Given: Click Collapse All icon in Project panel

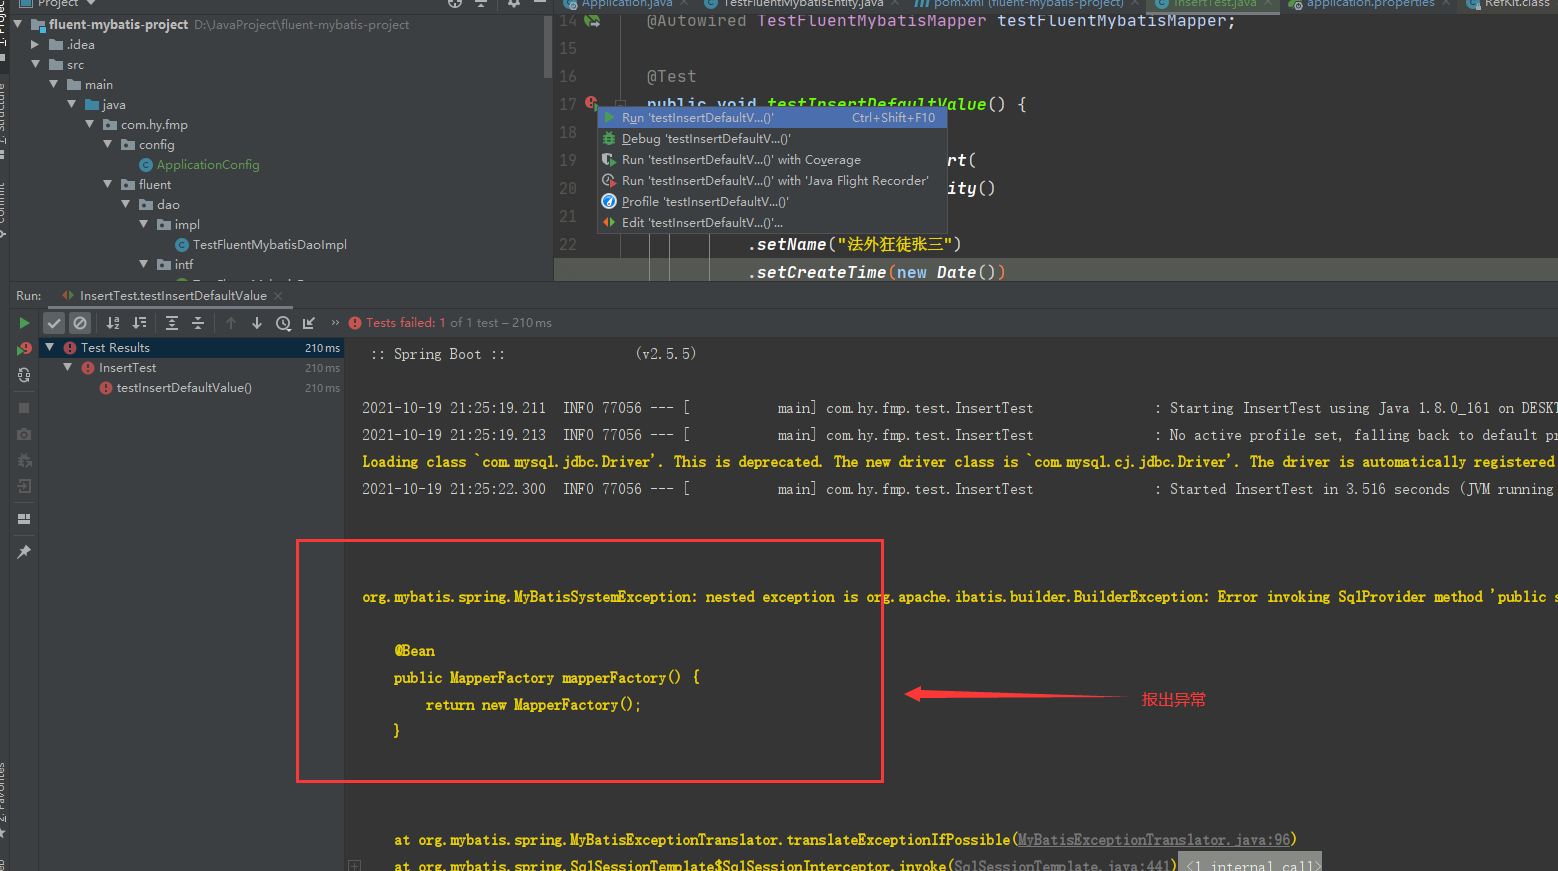Looking at the screenshot, I should 481,4.
